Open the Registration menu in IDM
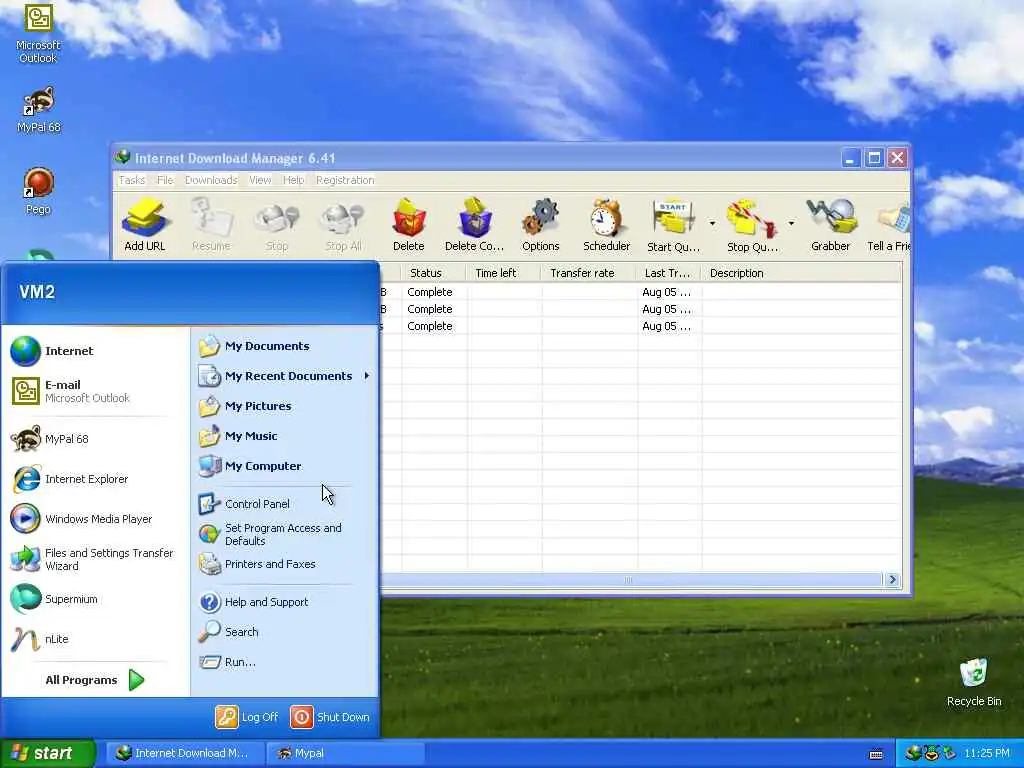This screenshot has width=1024, height=768. click(x=345, y=180)
